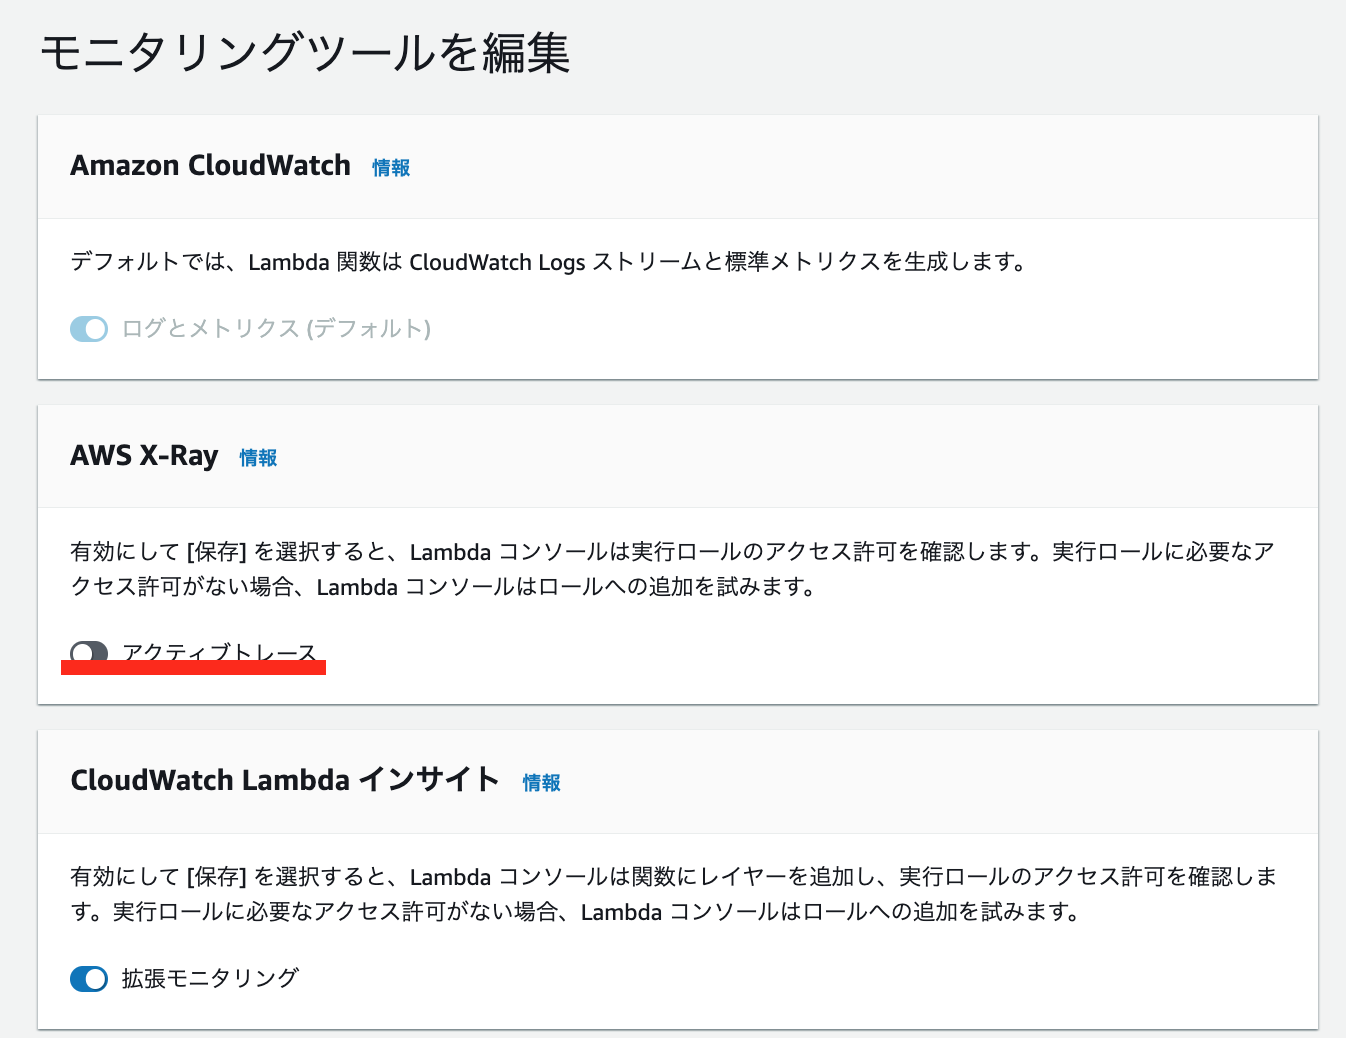Click the Amazon CloudWatch section header
The width and height of the screenshot is (1346, 1038).
pos(210,165)
